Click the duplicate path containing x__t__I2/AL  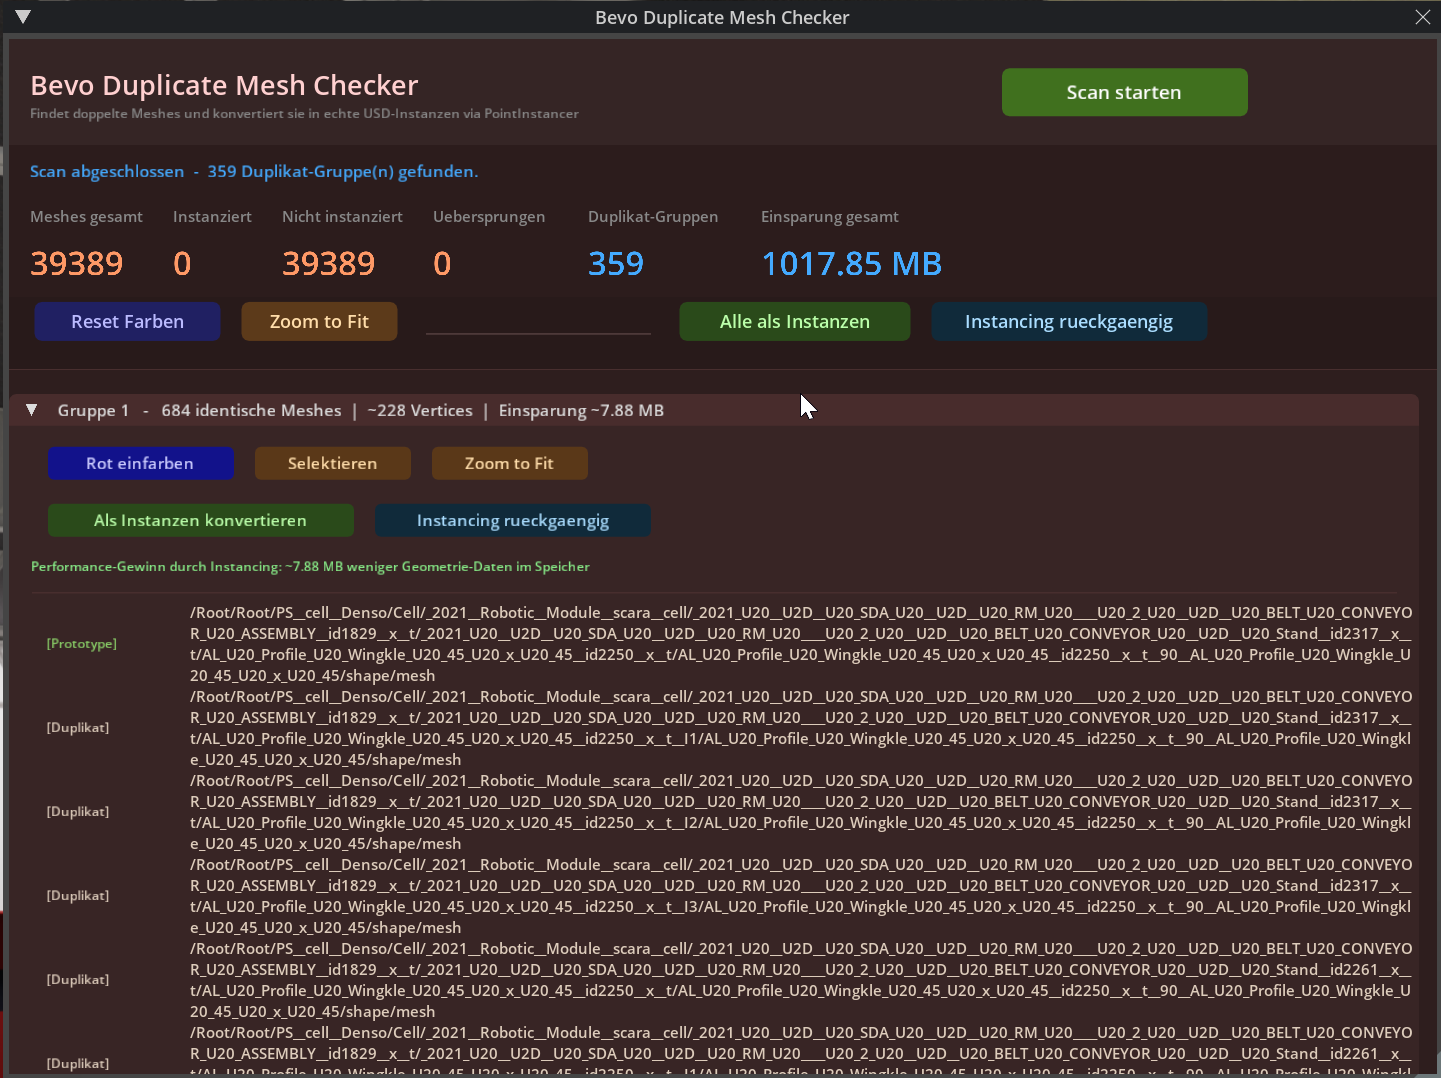point(801,812)
